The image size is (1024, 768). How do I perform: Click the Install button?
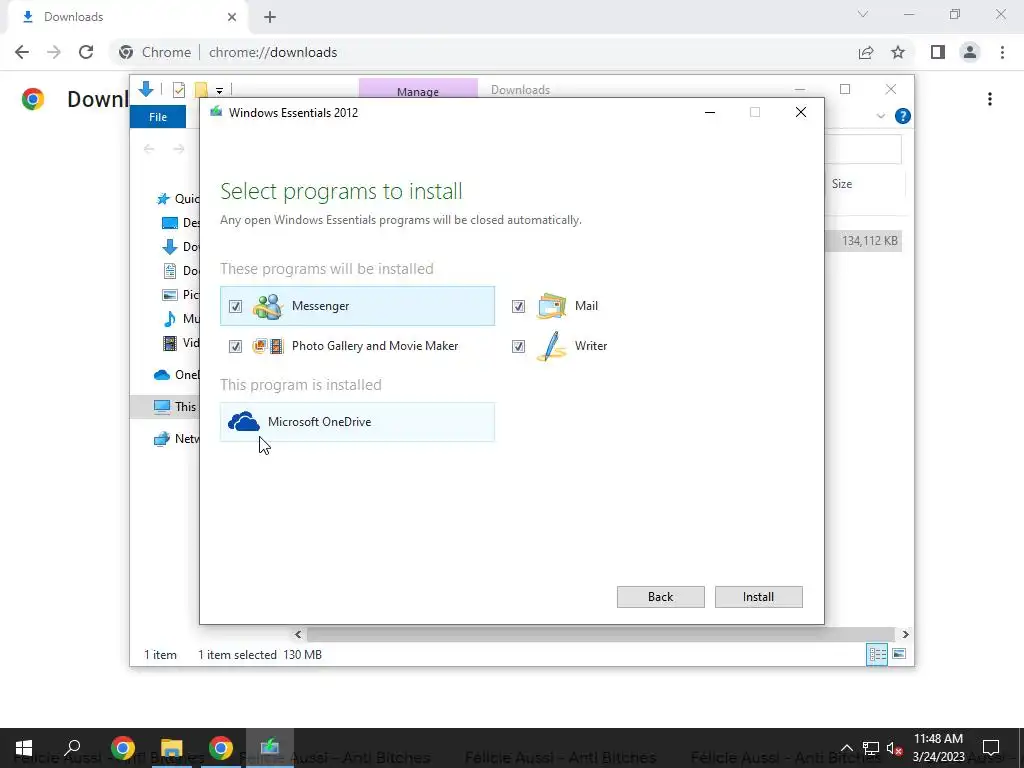758,597
